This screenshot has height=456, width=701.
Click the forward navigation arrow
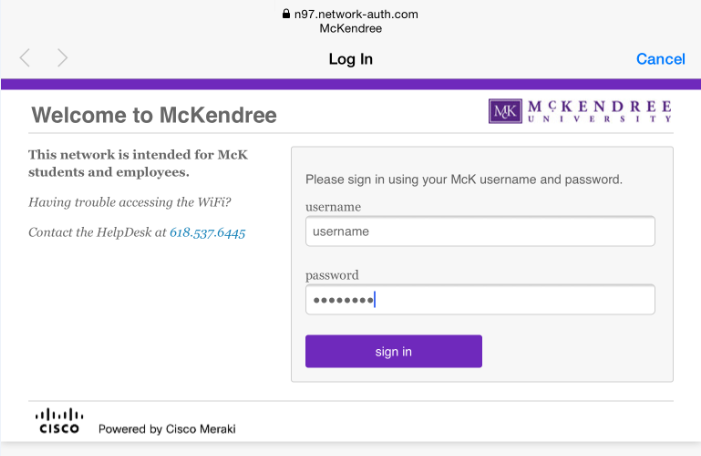point(63,58)
